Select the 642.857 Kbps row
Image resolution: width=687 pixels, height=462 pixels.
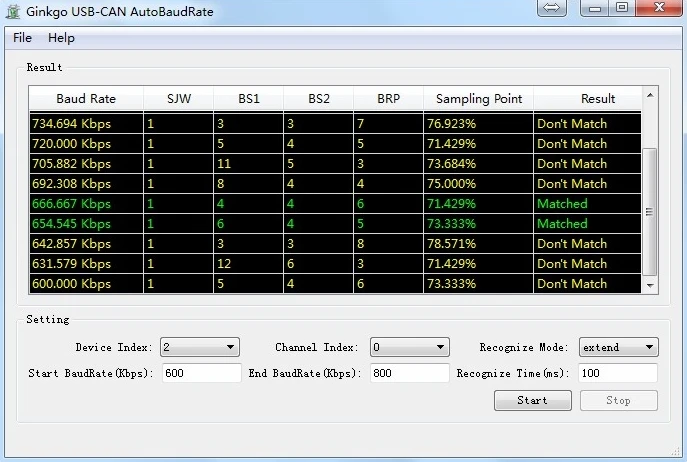click(335, 244)
